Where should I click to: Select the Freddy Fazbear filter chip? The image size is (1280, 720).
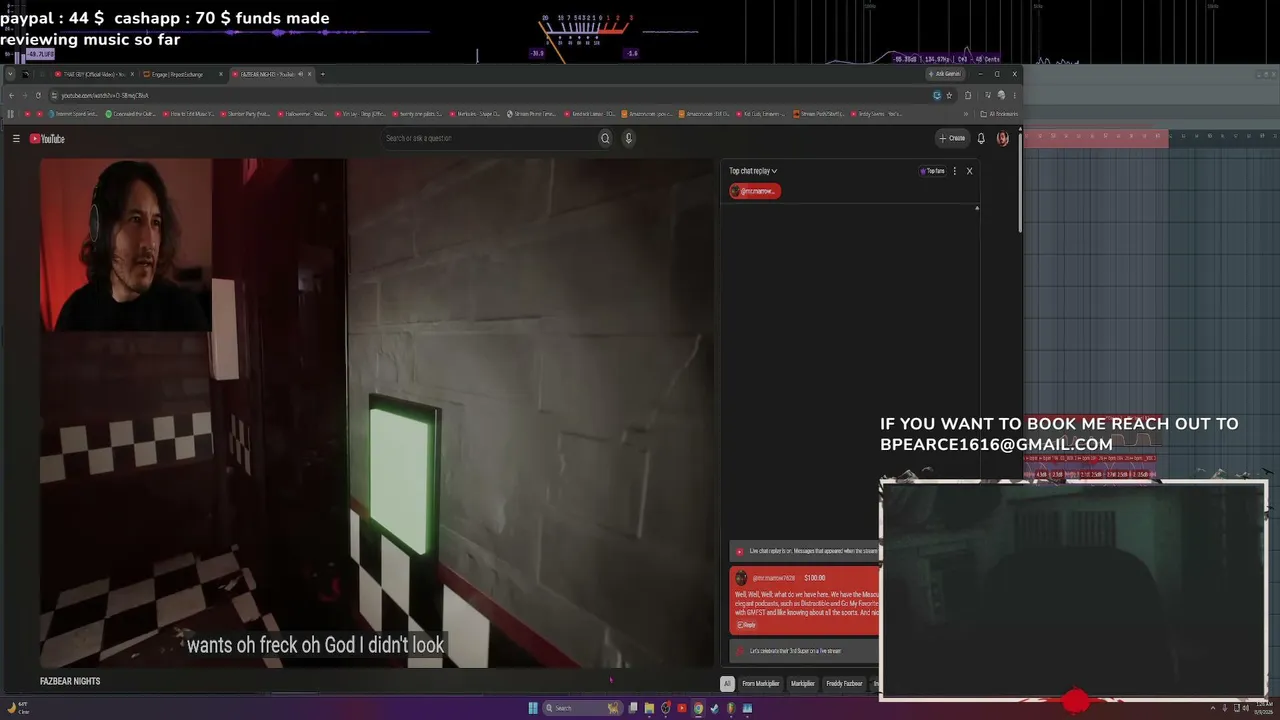844,684
